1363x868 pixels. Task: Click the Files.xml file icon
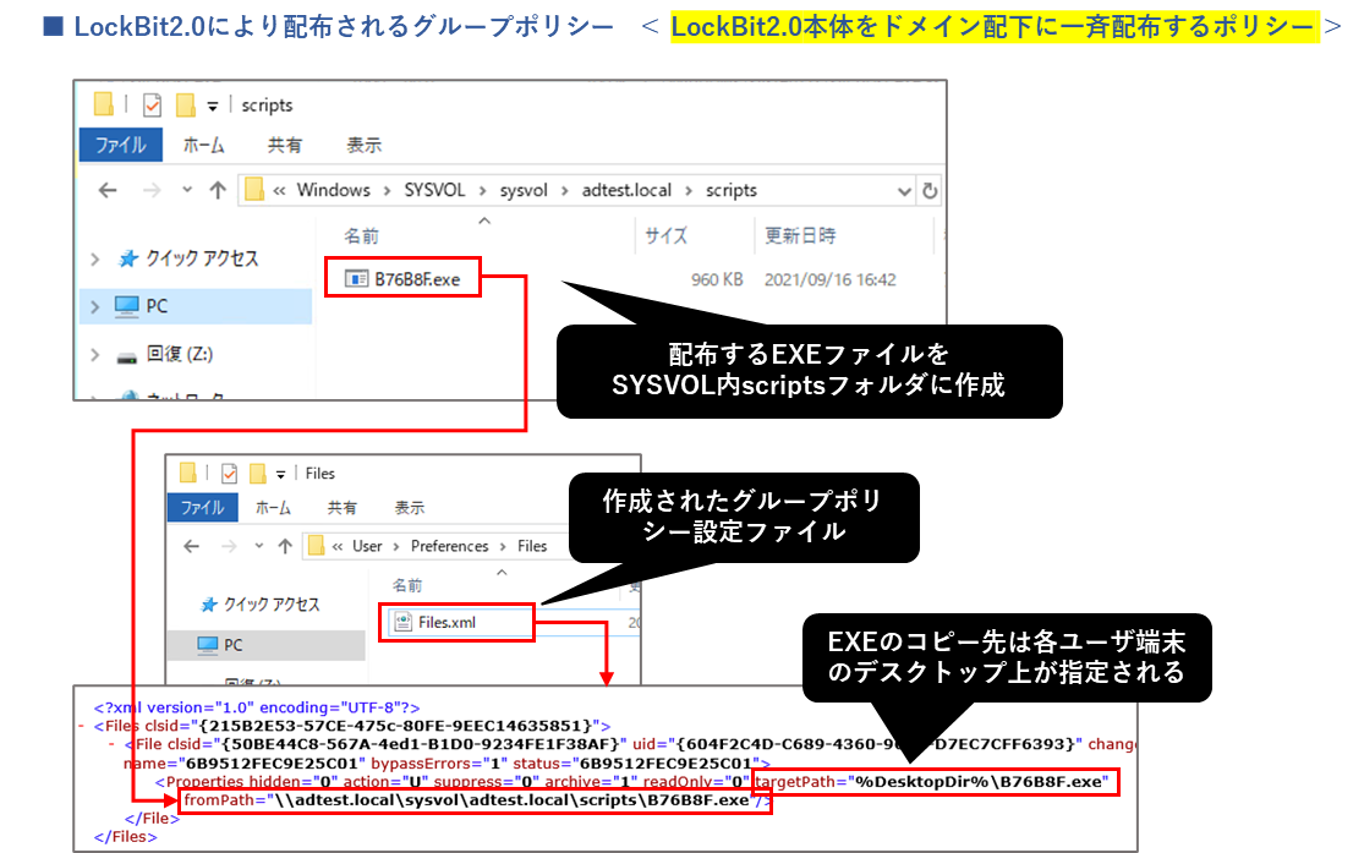(x=402, y=622)
